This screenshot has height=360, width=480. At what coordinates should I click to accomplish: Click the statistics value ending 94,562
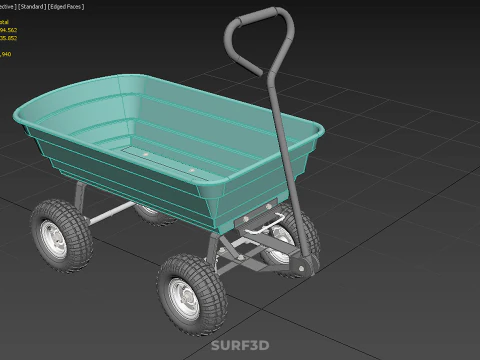[9, 30]
